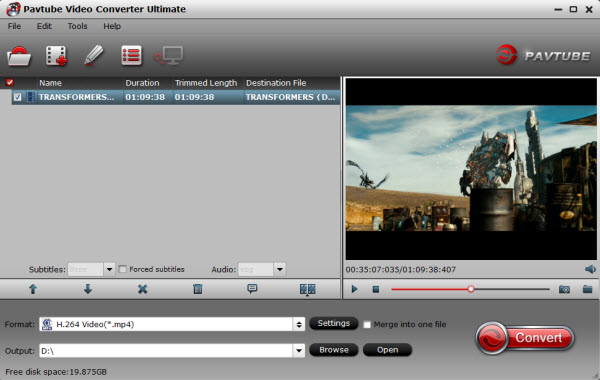
Task: Open the Edit pencil tool
Action: [94, 55]
